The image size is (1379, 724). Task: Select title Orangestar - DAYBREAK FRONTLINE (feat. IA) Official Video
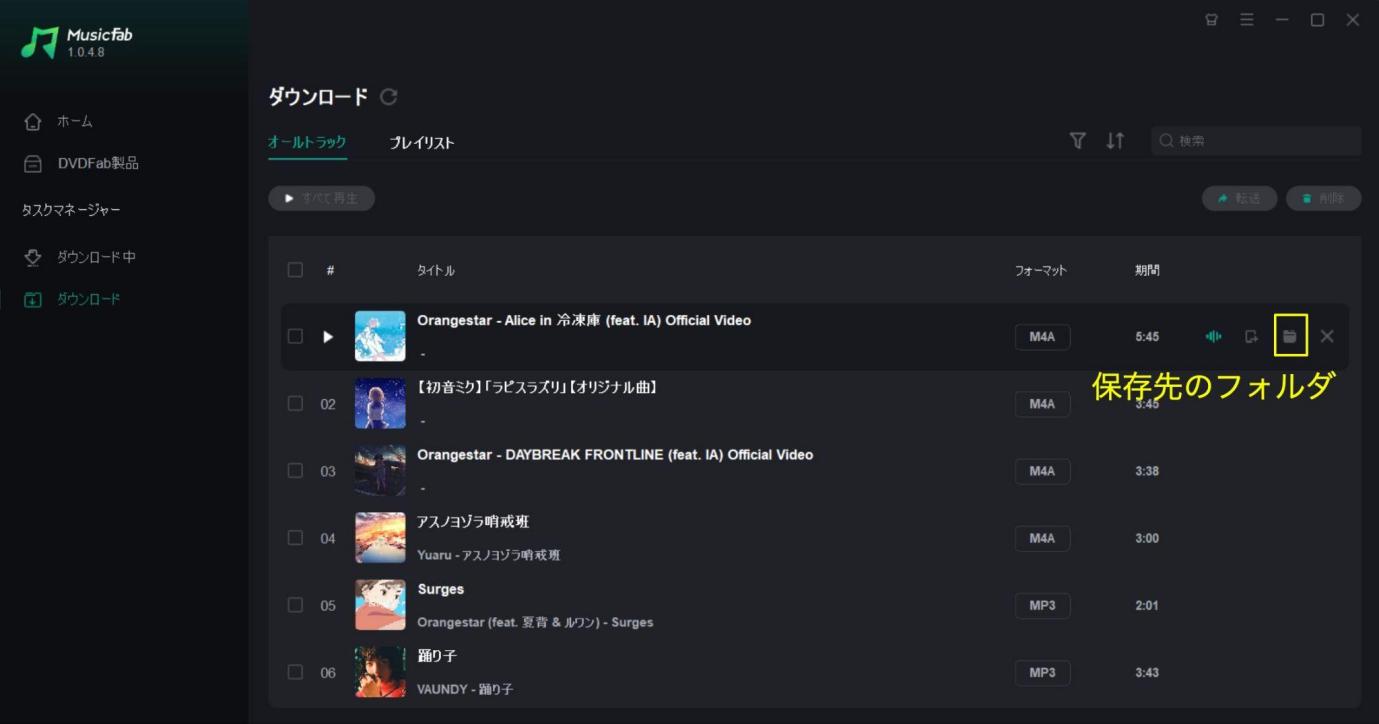tap(615, 455)
